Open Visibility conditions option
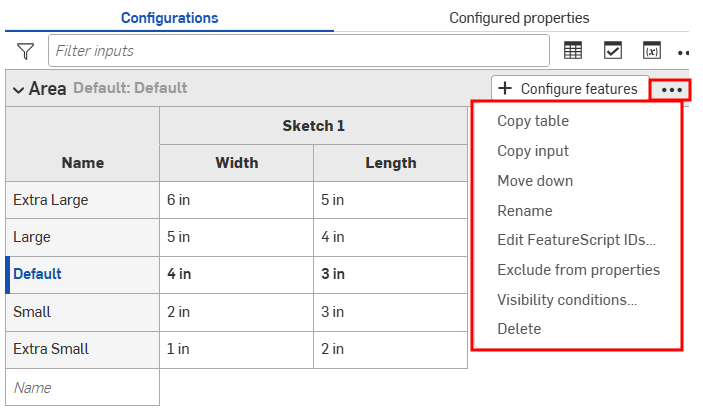 click(567, 299)
